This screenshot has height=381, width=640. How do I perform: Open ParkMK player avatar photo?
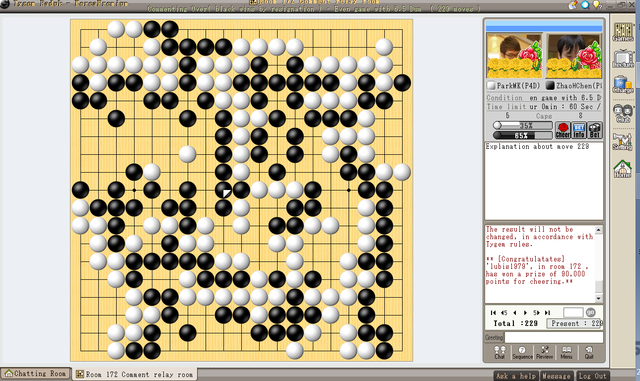point(515,56)
